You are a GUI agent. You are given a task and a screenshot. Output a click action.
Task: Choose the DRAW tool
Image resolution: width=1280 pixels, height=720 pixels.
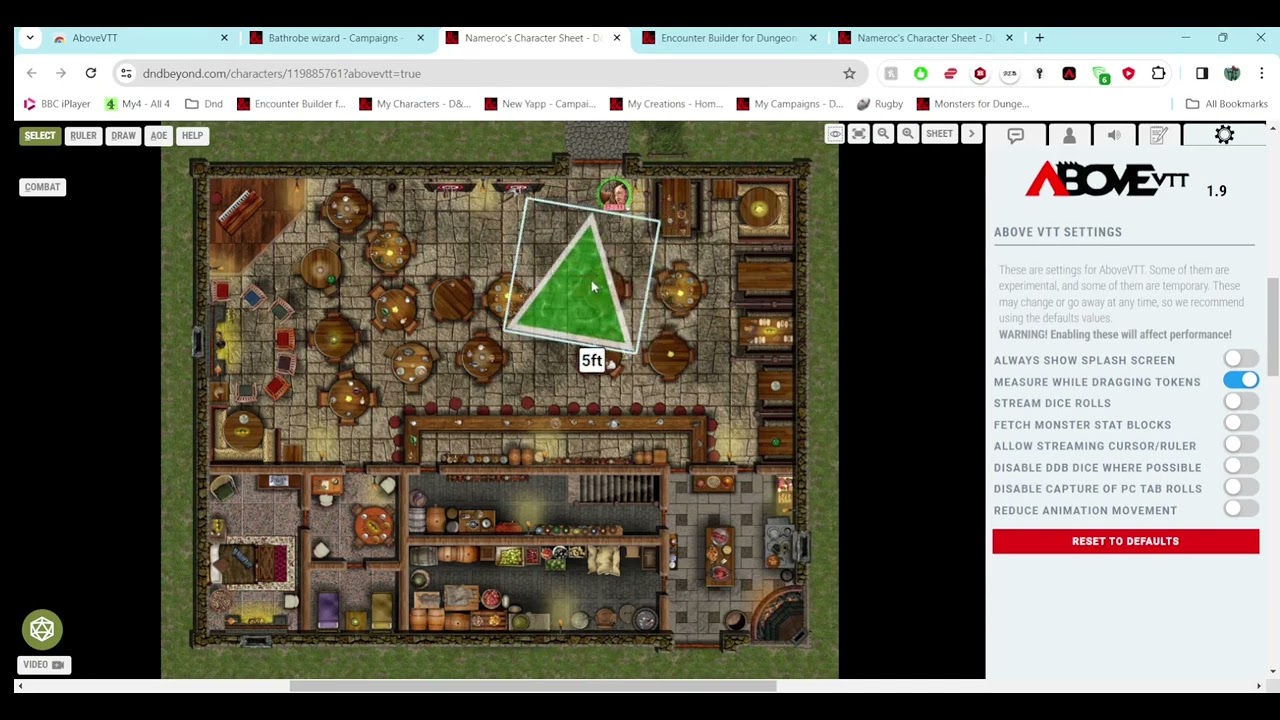tap(123, 136)
